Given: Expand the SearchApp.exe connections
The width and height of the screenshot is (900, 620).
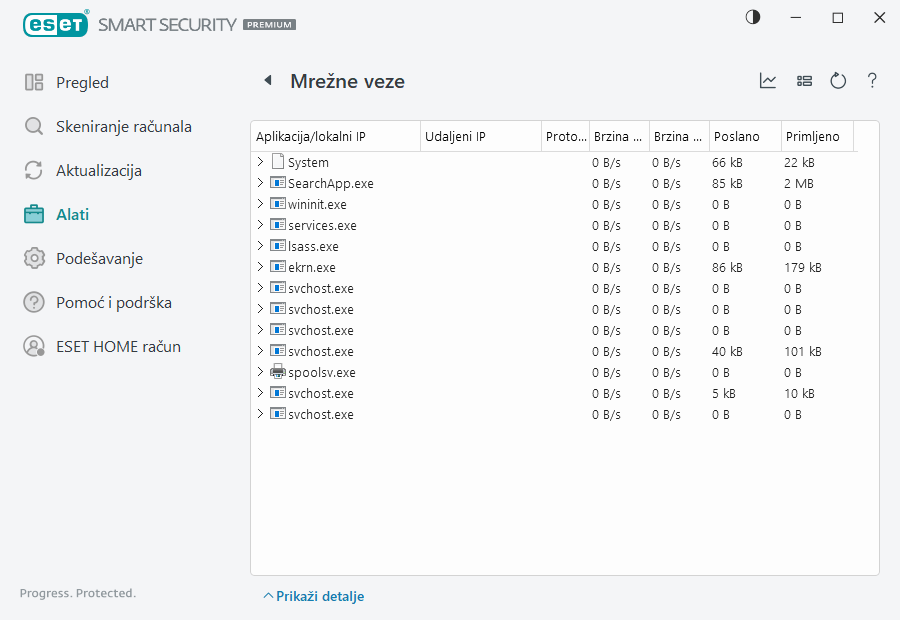Looking at the screenshot, I should [261, 183].
